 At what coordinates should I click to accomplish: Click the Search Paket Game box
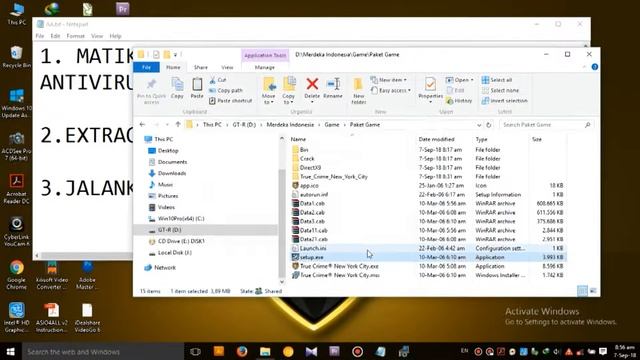(546, 125)
